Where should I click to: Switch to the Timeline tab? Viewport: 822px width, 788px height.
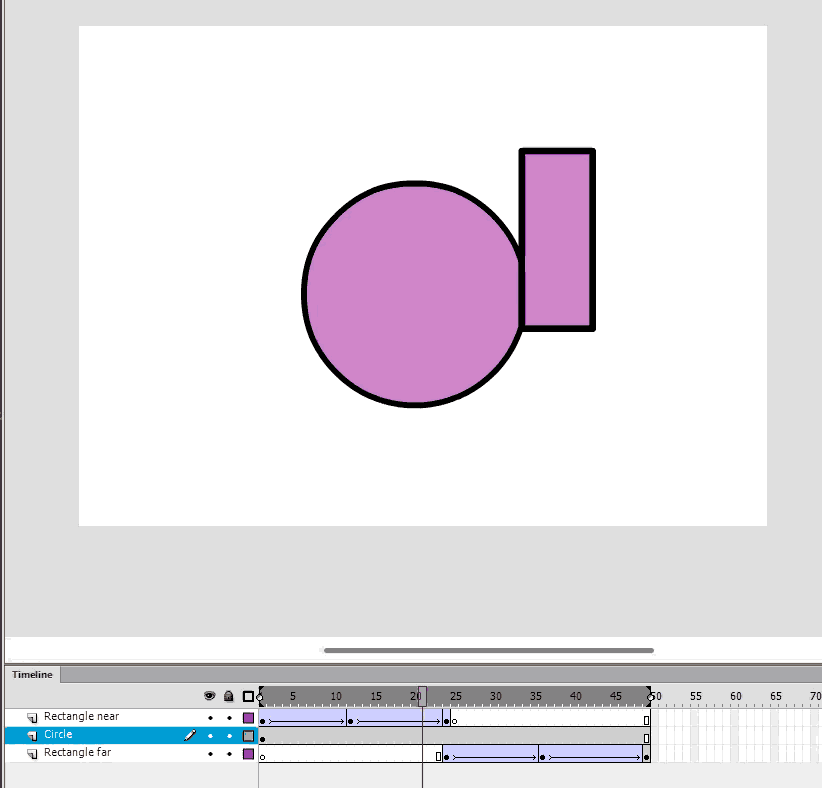pos(32,675)
